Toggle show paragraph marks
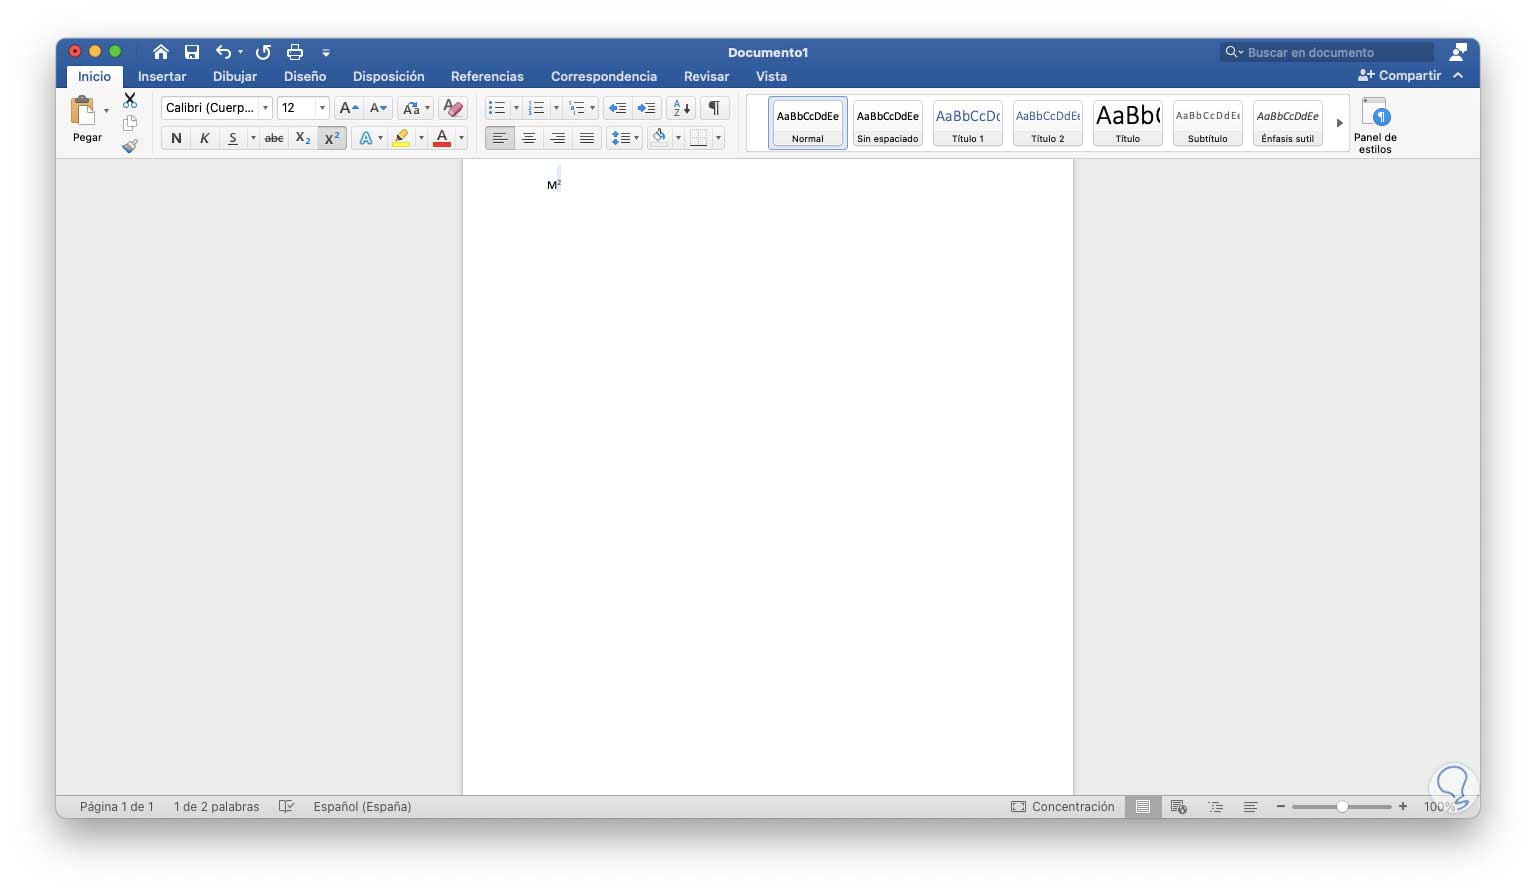Viewport: 1536px width, 892px height. click(714, 108)
